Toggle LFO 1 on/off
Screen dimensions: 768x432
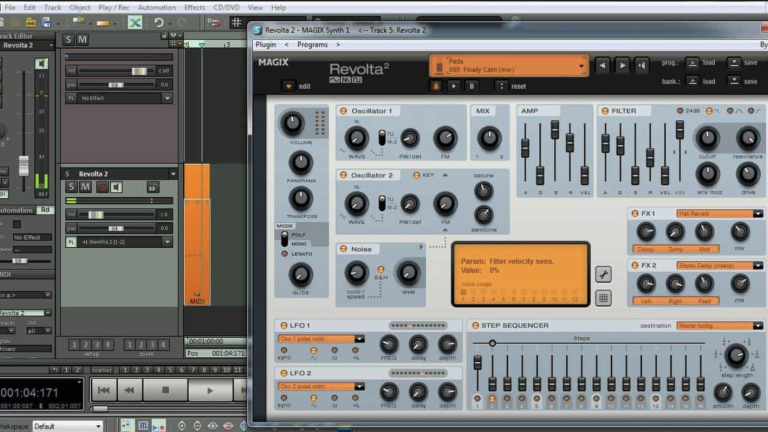[284, 326]
